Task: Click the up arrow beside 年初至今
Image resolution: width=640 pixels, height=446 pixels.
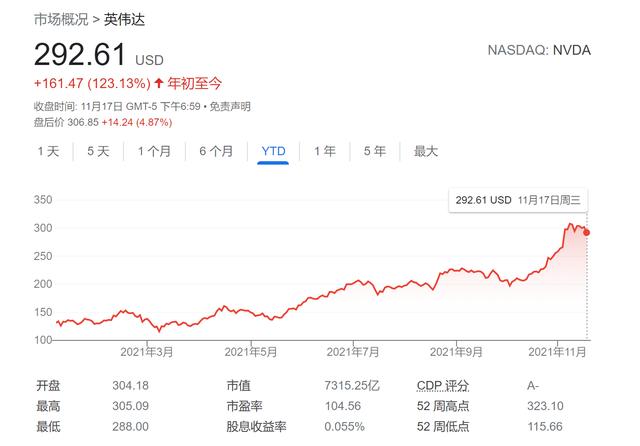Action: 159,84
